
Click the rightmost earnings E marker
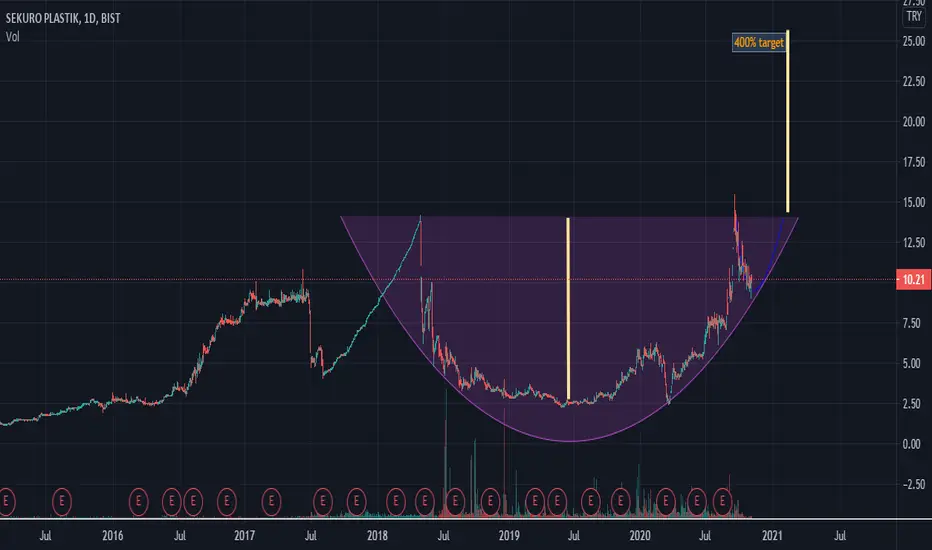(722, 502)
